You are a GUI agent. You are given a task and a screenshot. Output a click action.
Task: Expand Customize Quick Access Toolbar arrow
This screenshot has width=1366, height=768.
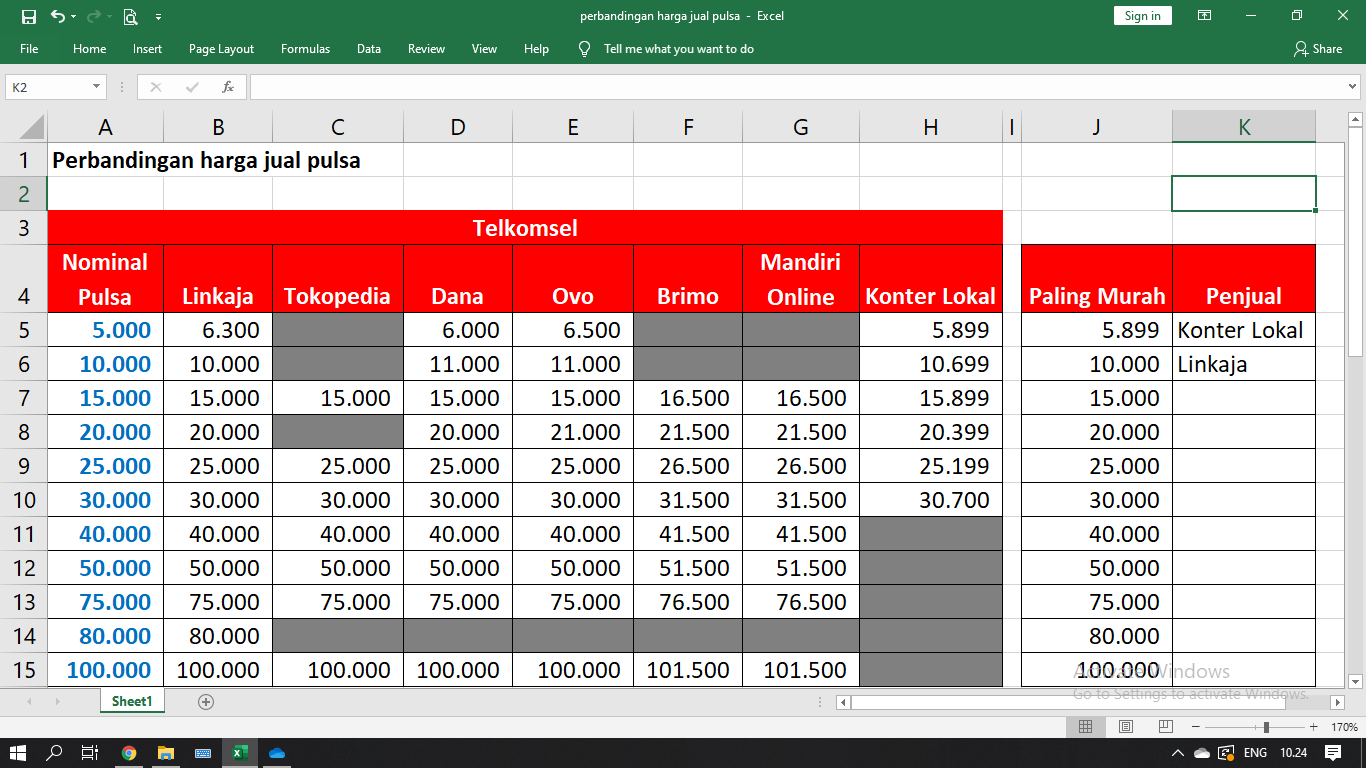point(158,17)
